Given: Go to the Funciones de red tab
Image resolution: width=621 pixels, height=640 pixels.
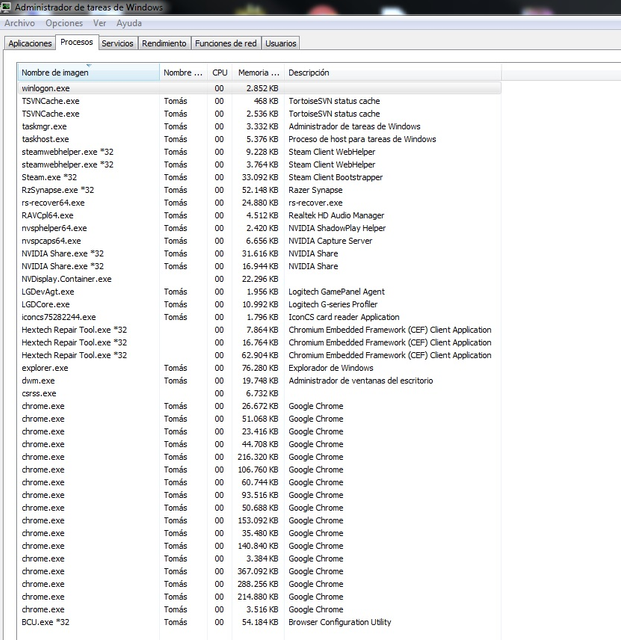Looking at the screenshot, I should 226,43.
